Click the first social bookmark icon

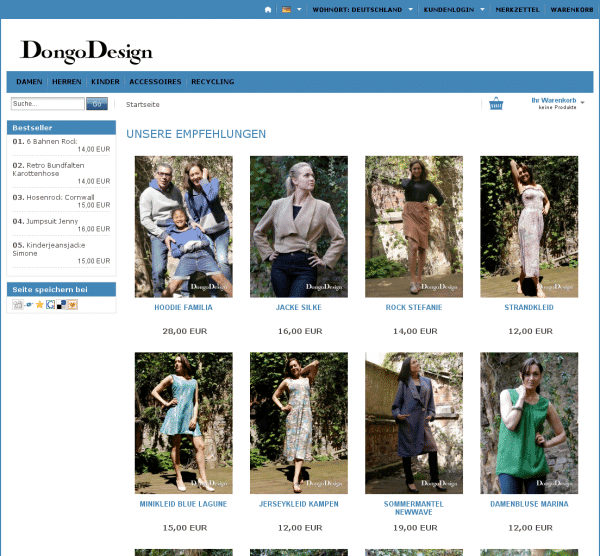pyautogui.click(x=18, y=305)
